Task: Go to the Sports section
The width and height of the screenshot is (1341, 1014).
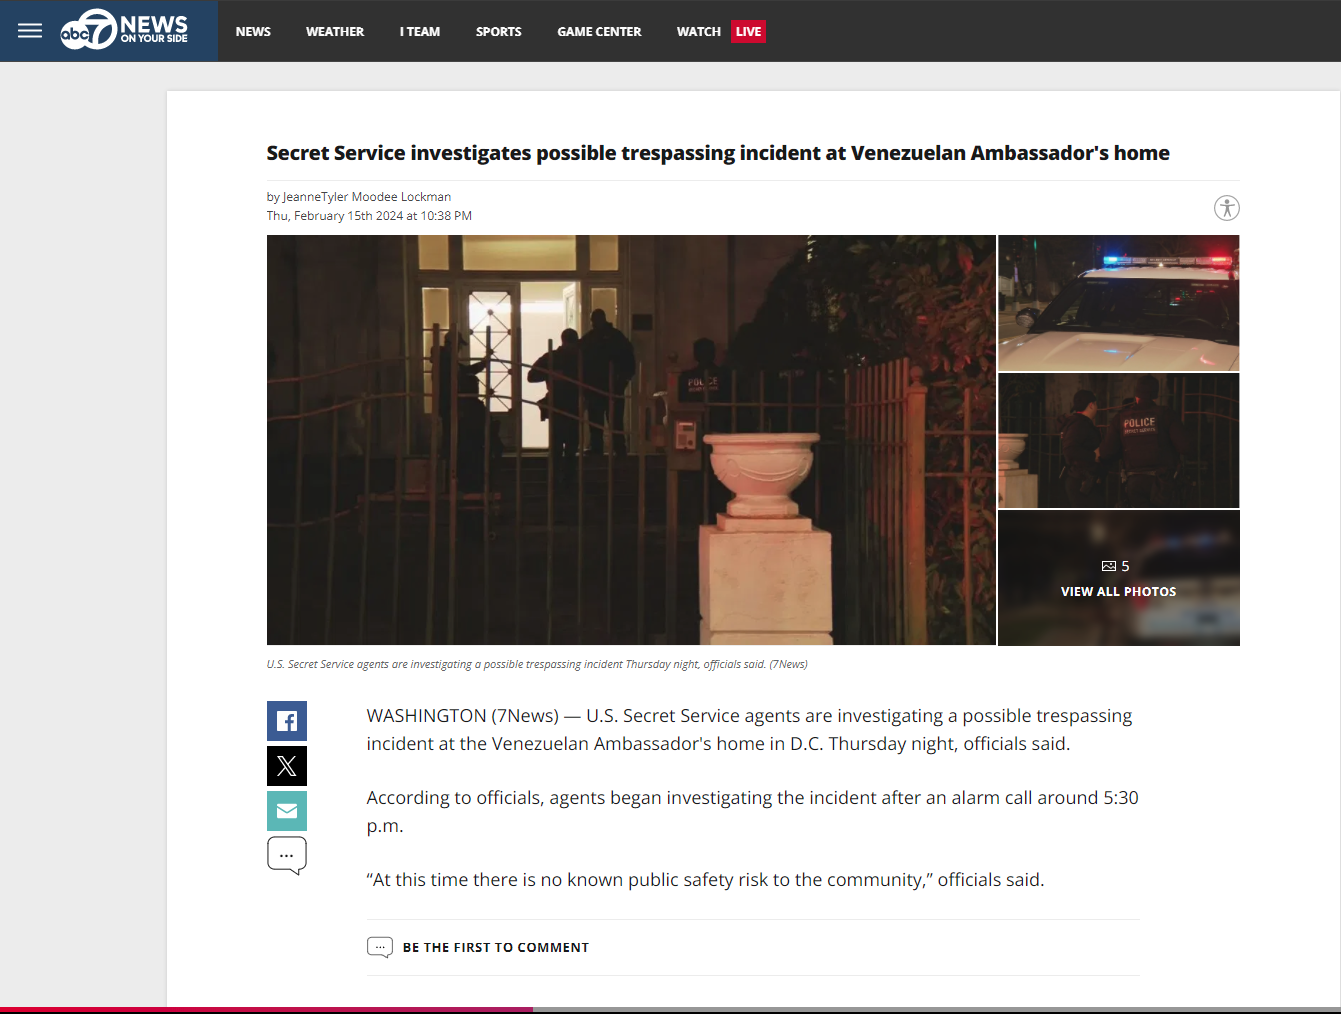Action: pos(499,32)
